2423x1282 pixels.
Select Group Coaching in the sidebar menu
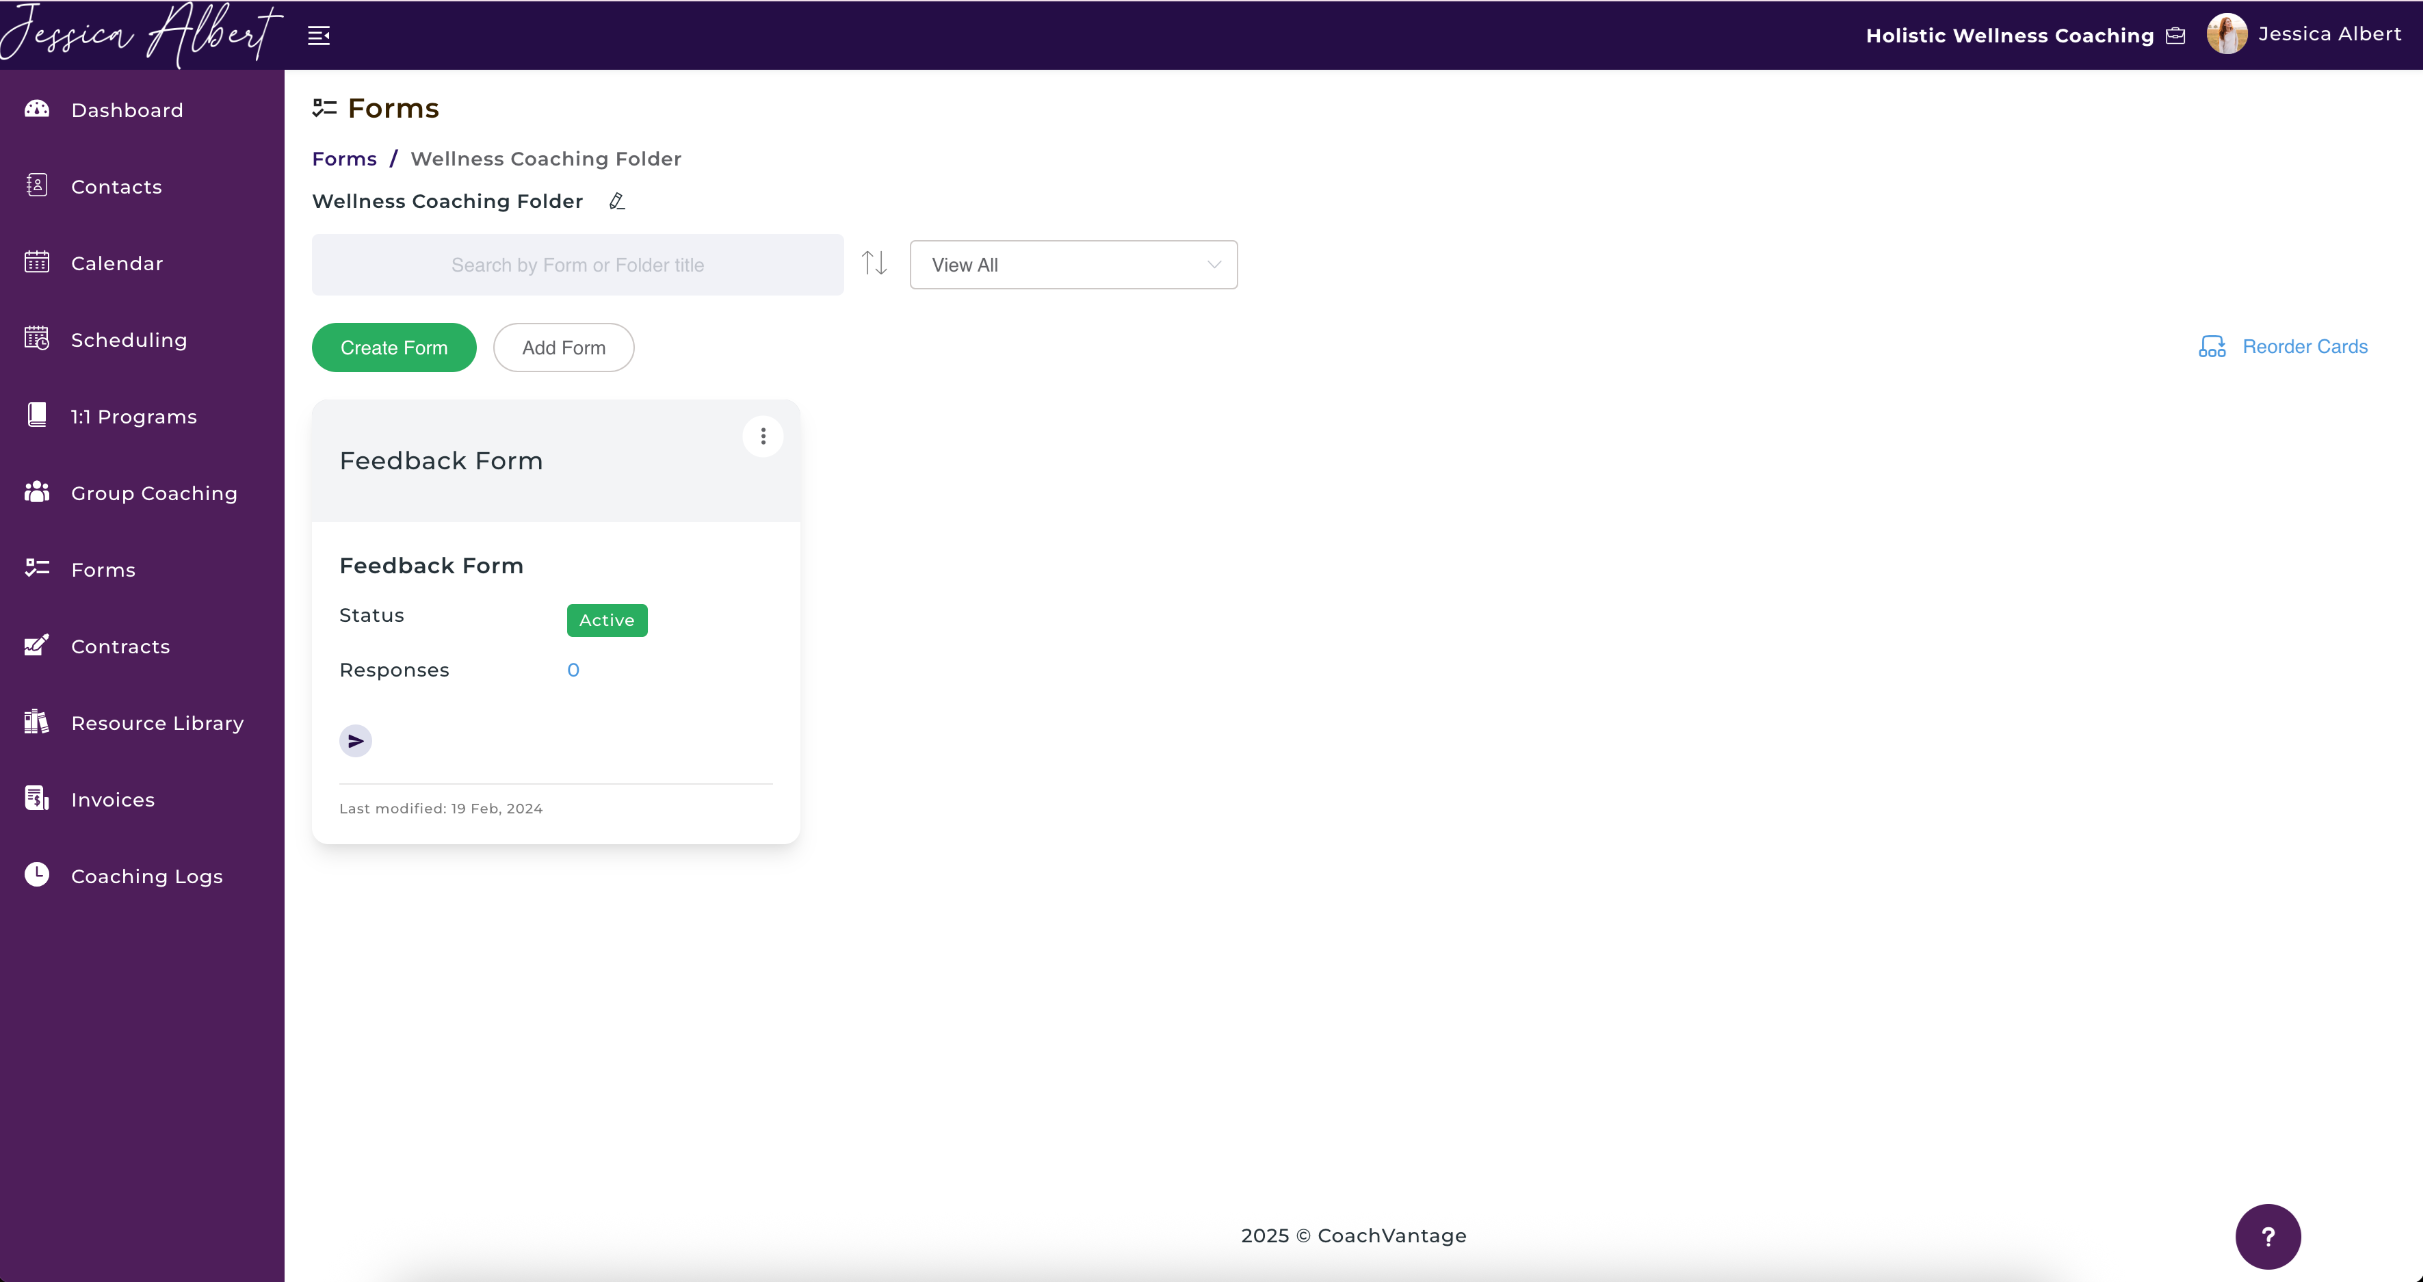pos(154,493)
